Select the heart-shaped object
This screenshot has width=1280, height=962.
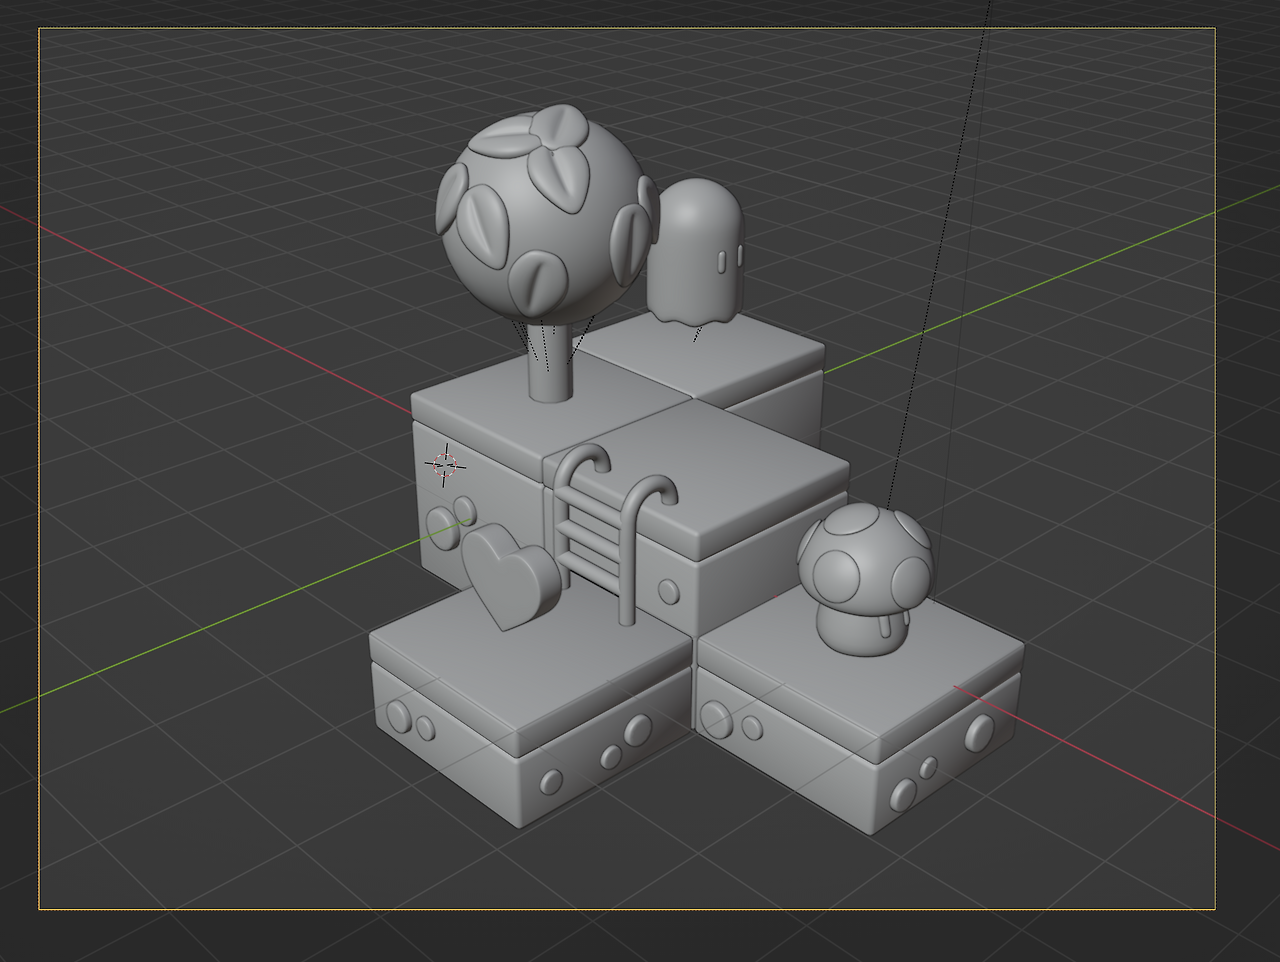(510, 575)
